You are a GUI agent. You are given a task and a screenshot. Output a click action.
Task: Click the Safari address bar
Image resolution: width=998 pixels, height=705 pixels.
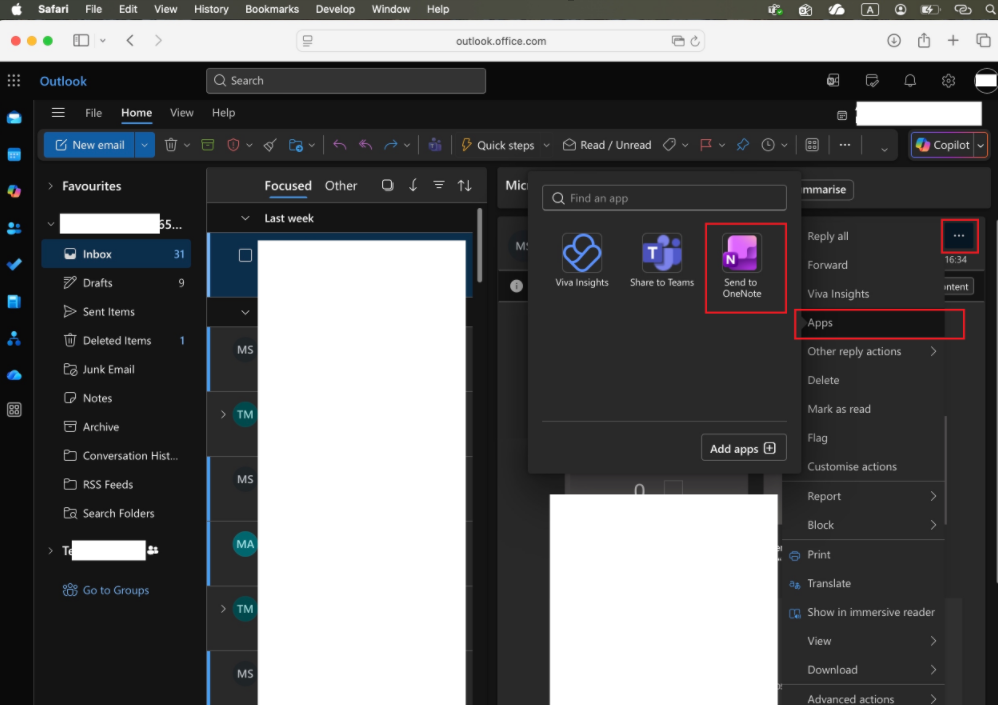click(500, 41)
